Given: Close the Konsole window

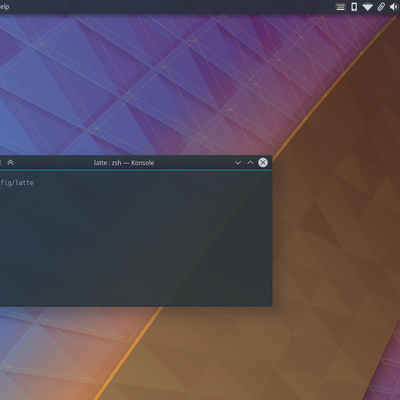Looking at the screenshot, I should click(x=263, y=162).
